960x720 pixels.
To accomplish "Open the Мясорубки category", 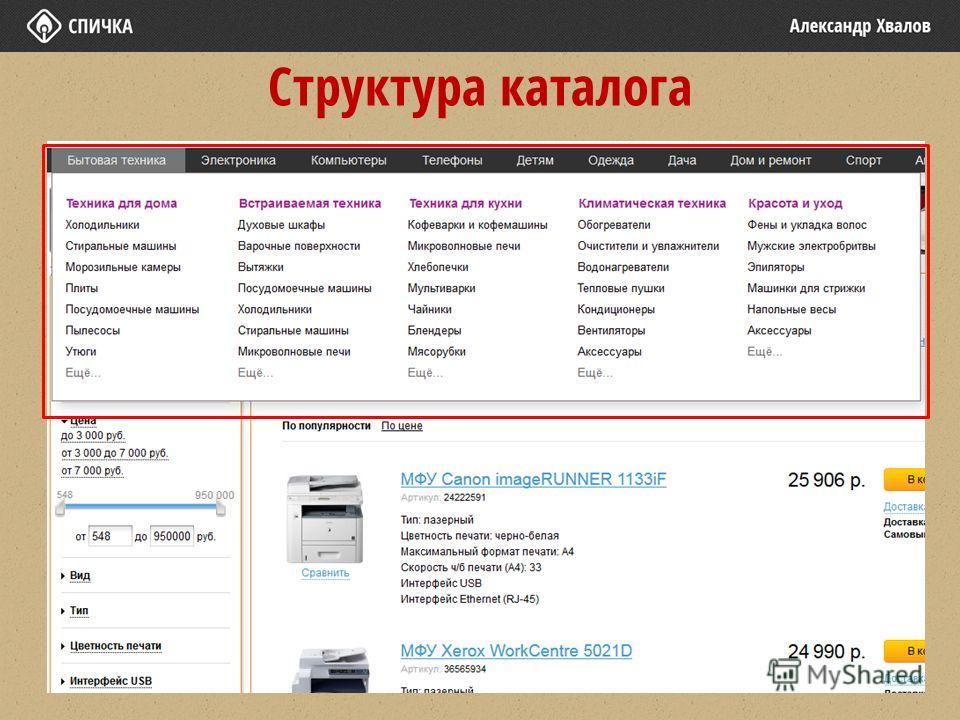I will tap(437, 351).
